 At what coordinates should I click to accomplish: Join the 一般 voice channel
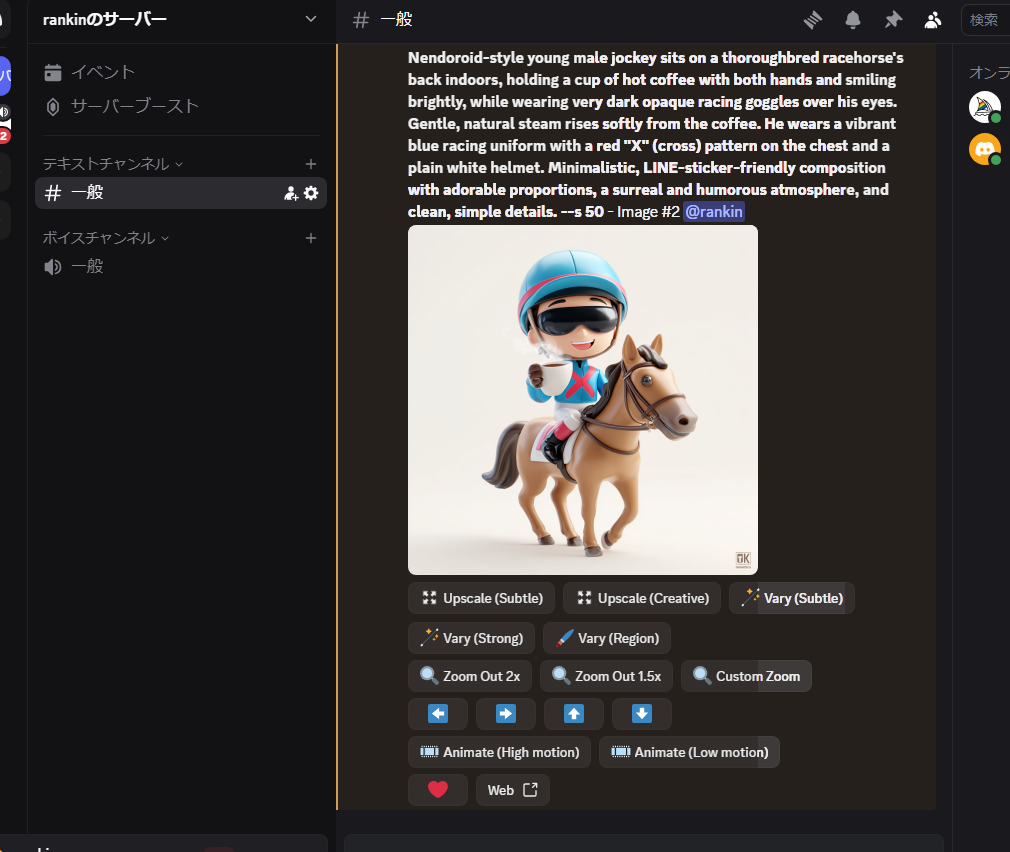[87, 266]
